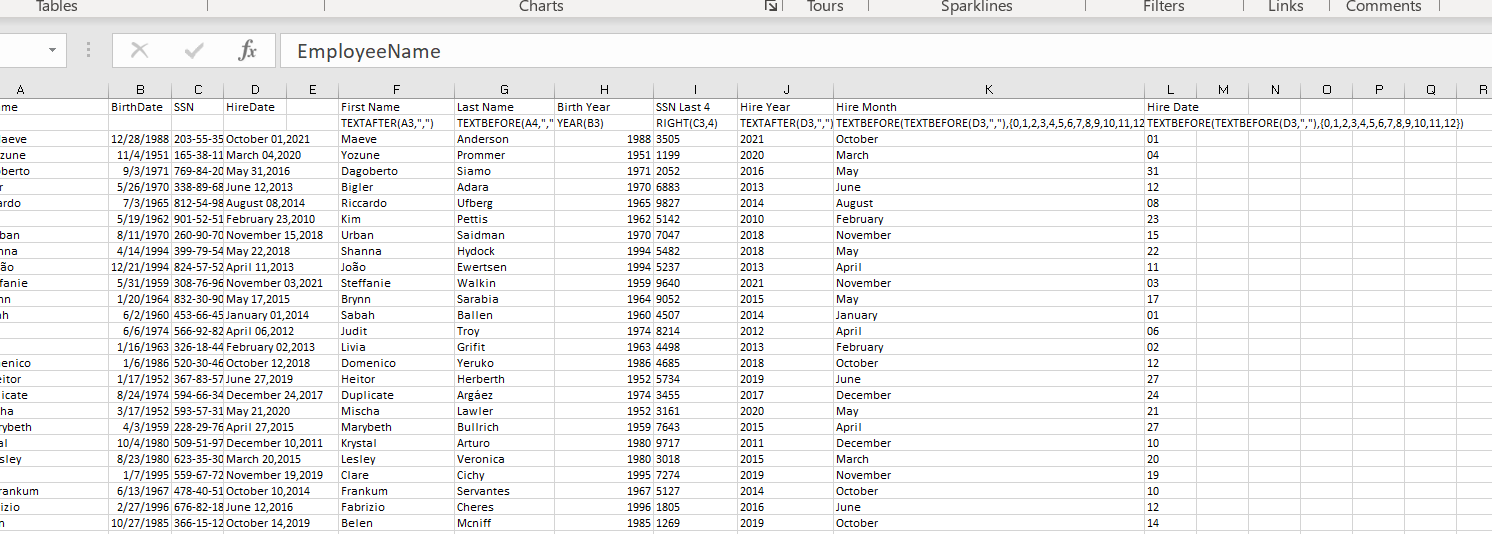Select the Birth Year header cell
Image resolution: width=1492 pixels, height=534 pixels.
pyautogui.click(x=605, y=107)
